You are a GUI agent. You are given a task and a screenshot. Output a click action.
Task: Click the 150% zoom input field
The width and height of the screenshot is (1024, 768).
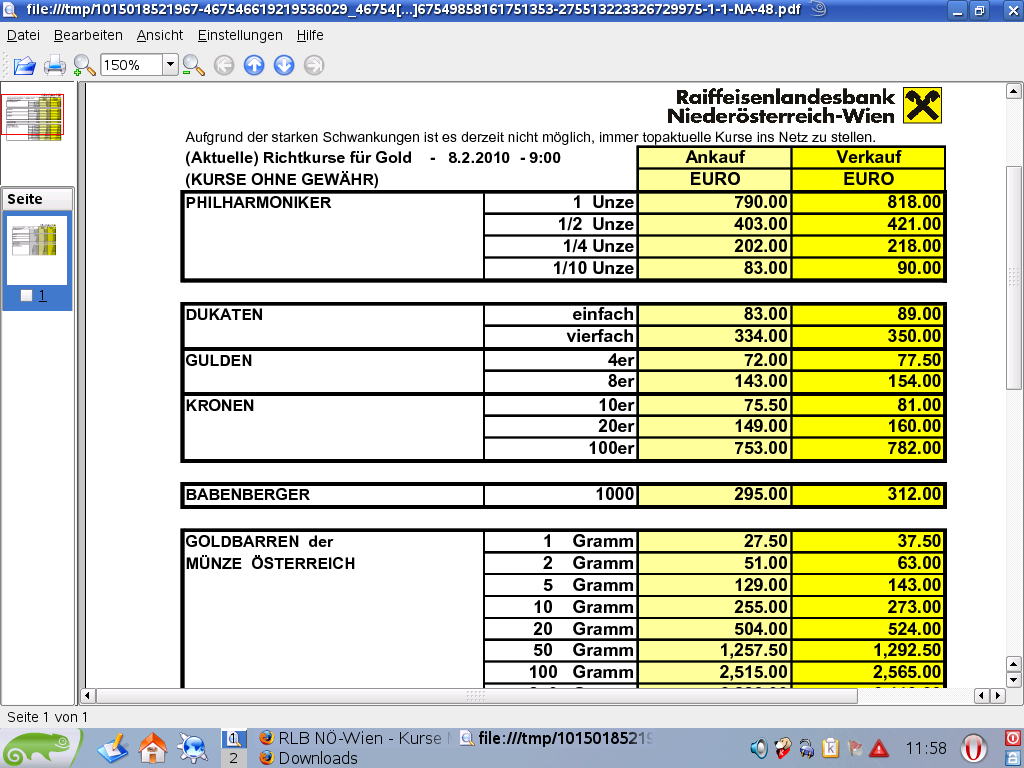[x=131, y=65]
